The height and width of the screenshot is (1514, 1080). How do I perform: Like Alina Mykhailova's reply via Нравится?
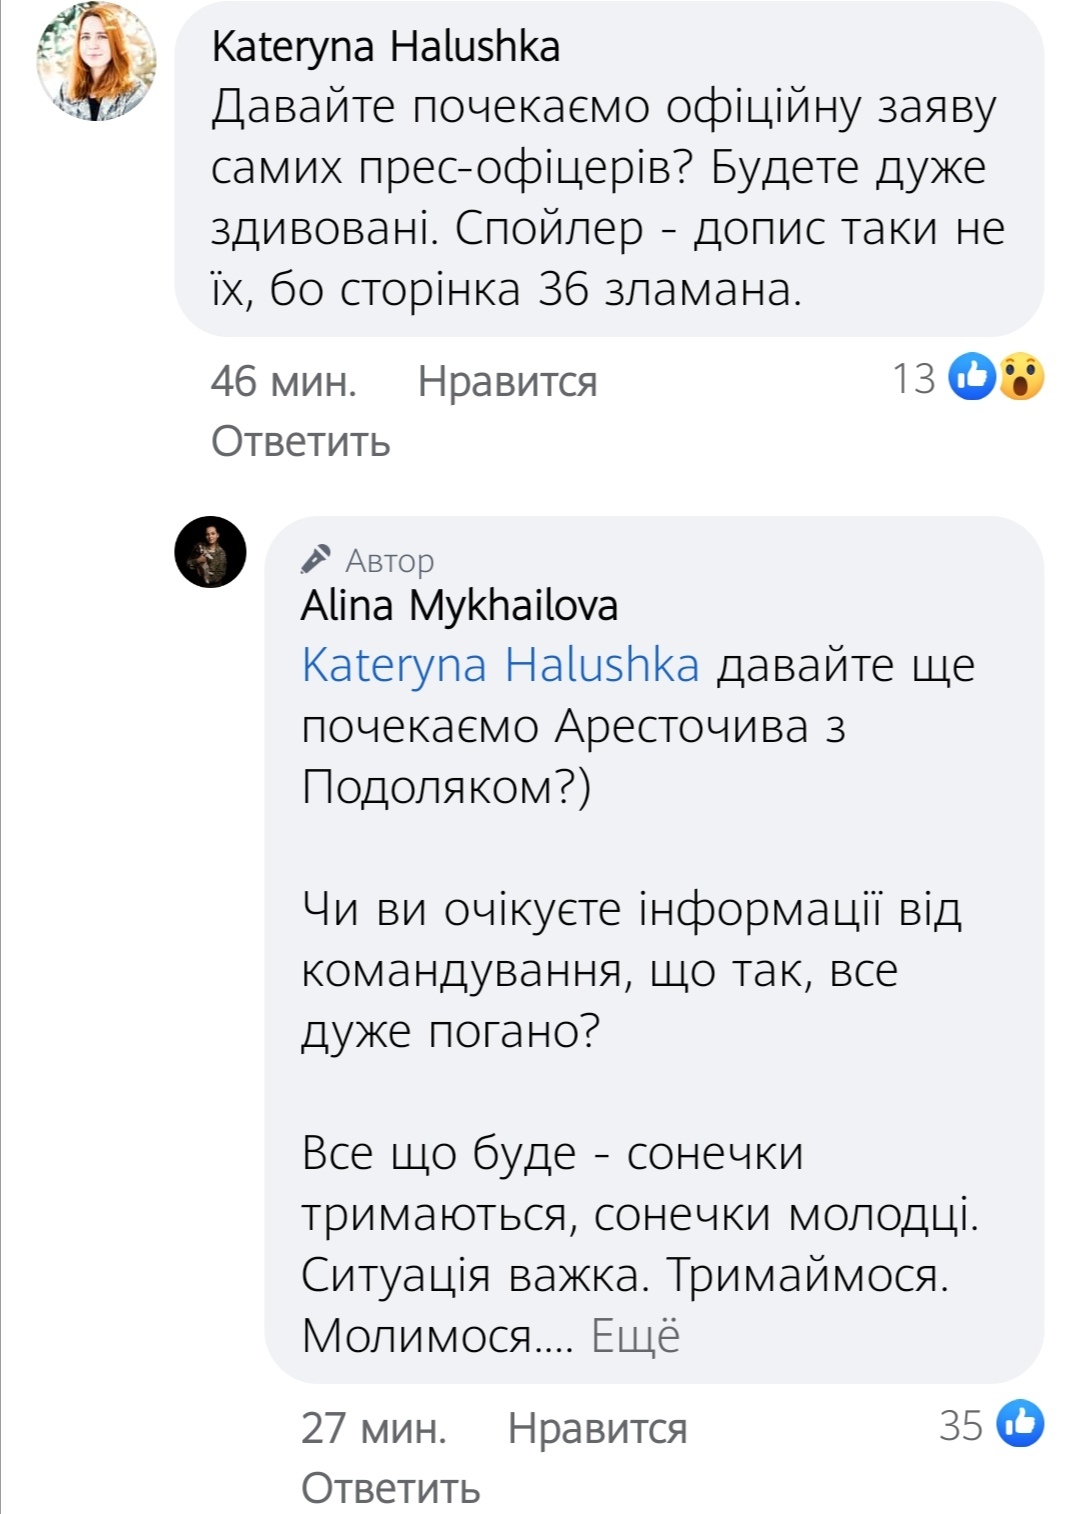pyautogui.click(x=597, y=1428)
